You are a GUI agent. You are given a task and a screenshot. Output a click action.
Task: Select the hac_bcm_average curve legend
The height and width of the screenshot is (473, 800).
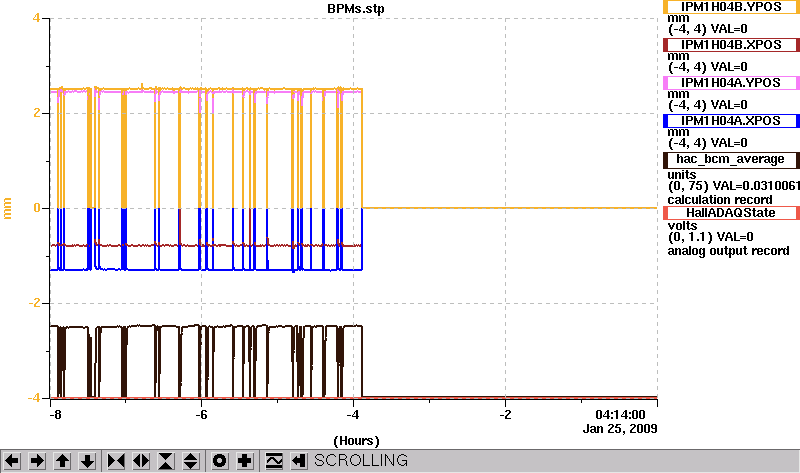click(x=731, y=160)
